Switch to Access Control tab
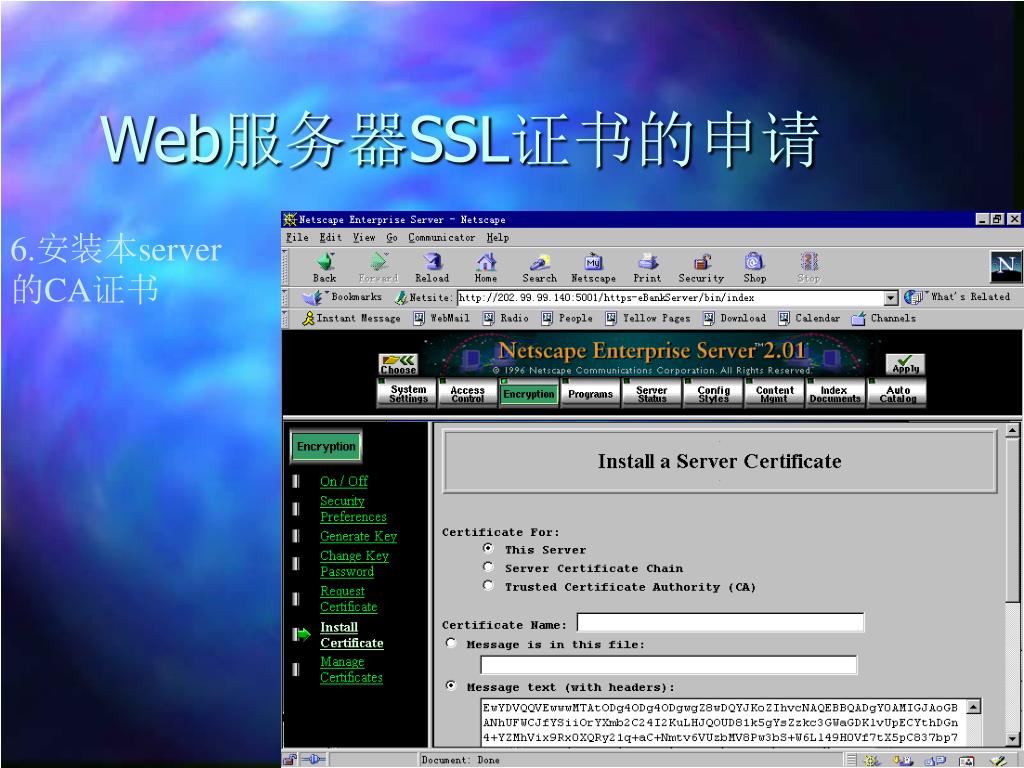This screenshot has width=1024, height=768. 468,393
